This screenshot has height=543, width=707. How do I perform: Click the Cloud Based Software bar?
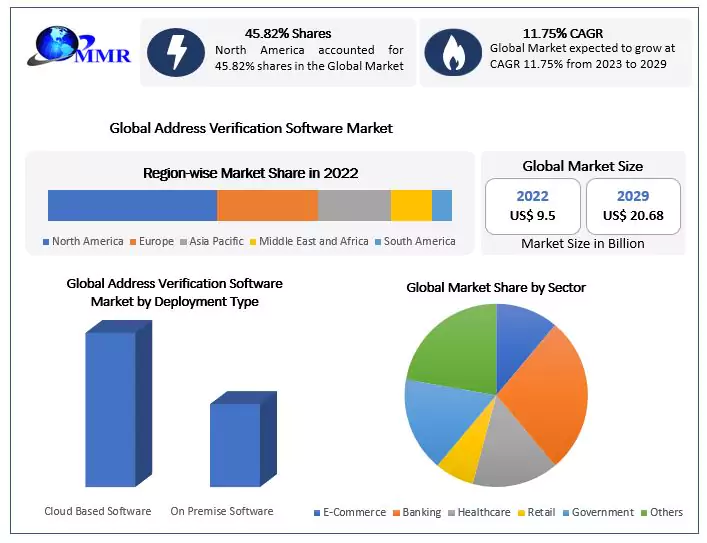click(x=112, y=408)
